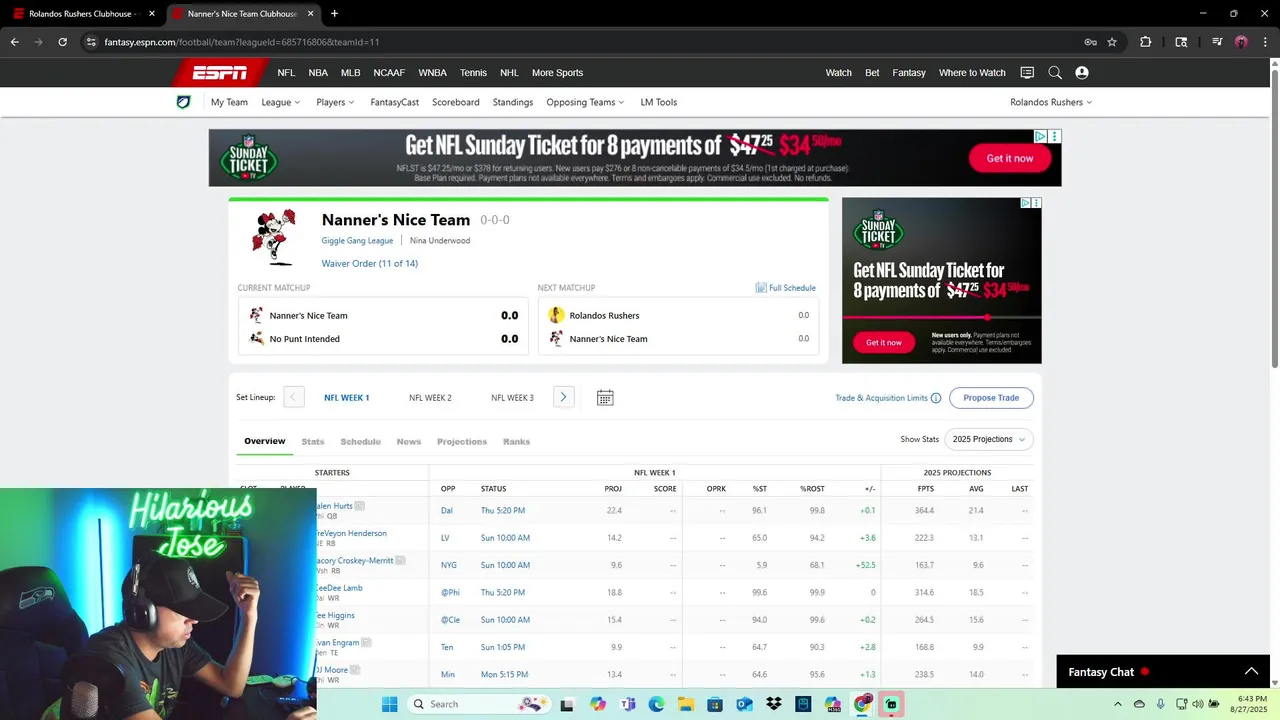Open a new browser tab
Image resolution: width=1280 pixels, height=720 pixels.
tap(334, 14)
